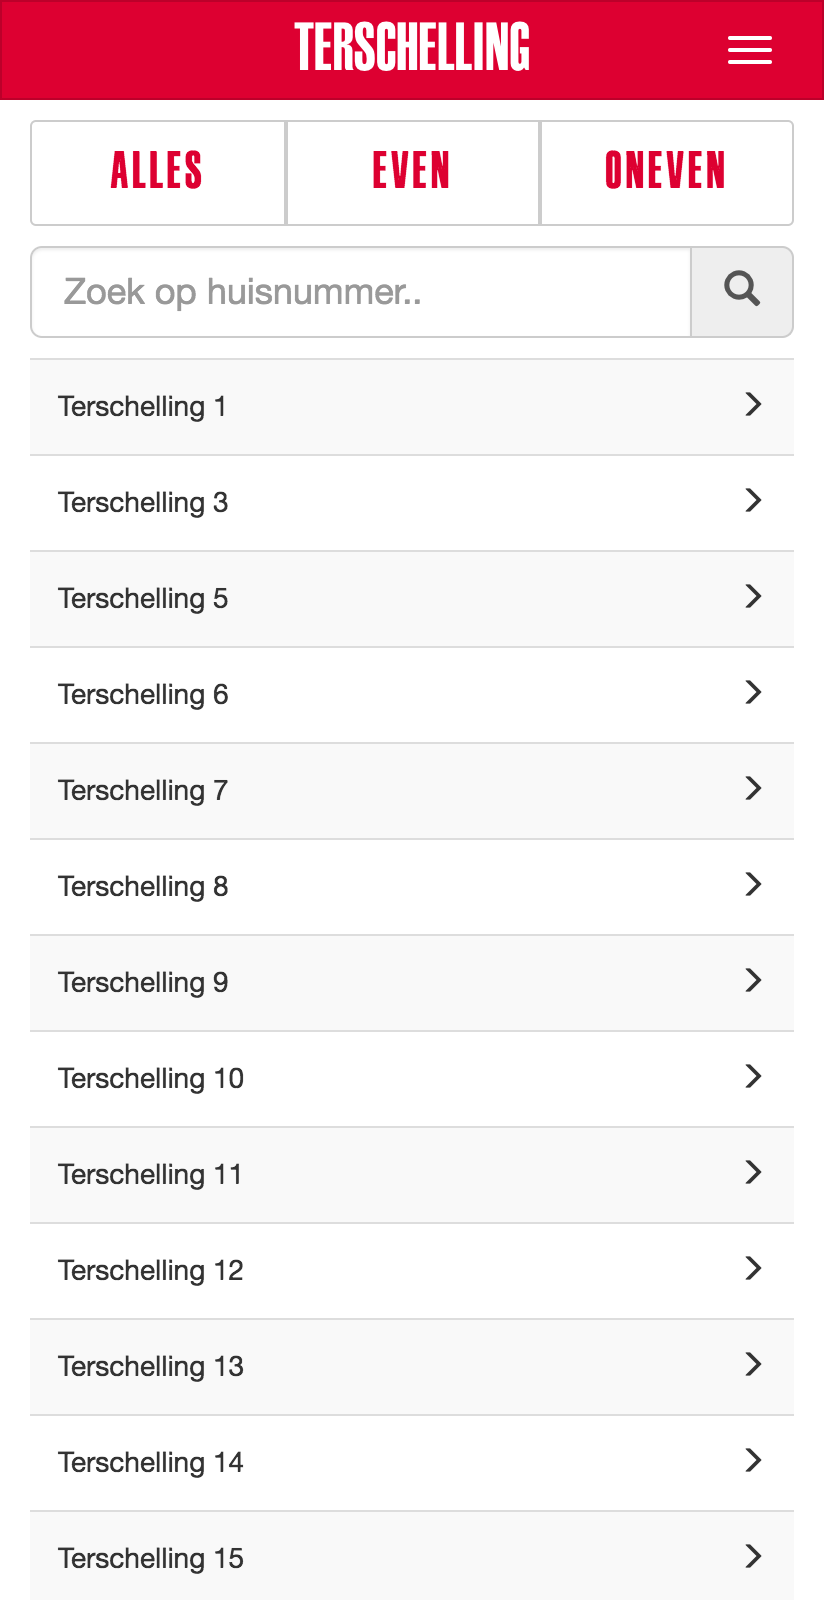824x1600 pixels.
Task: Click the chevron arrow beside Terschelling 3
Action: [754, 501]
